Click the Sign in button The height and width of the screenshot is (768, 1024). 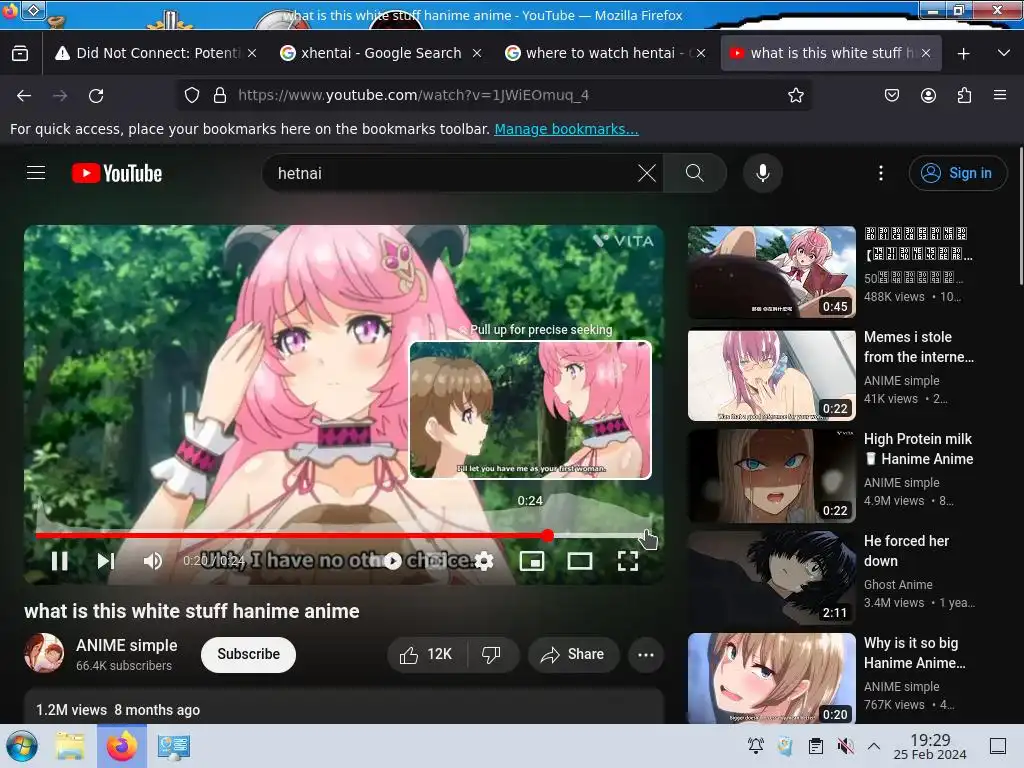coord(957,173)
